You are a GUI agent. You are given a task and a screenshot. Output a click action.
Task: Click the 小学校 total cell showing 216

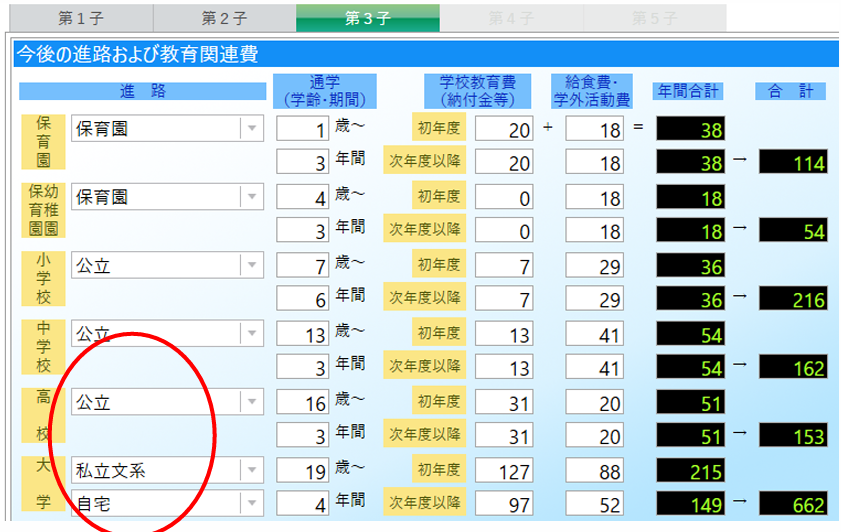(793, 299)
